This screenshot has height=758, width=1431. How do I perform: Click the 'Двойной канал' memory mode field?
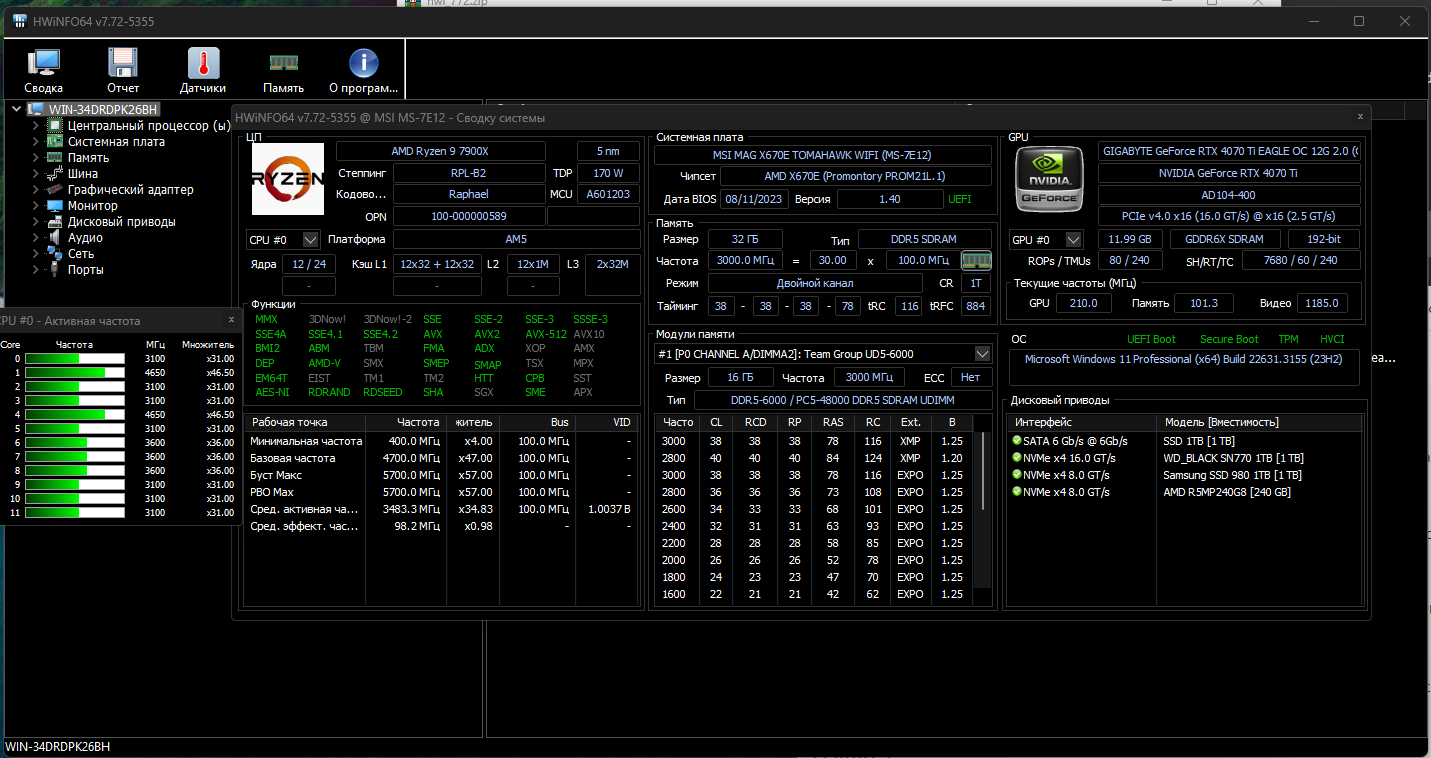tap(816, 283)
